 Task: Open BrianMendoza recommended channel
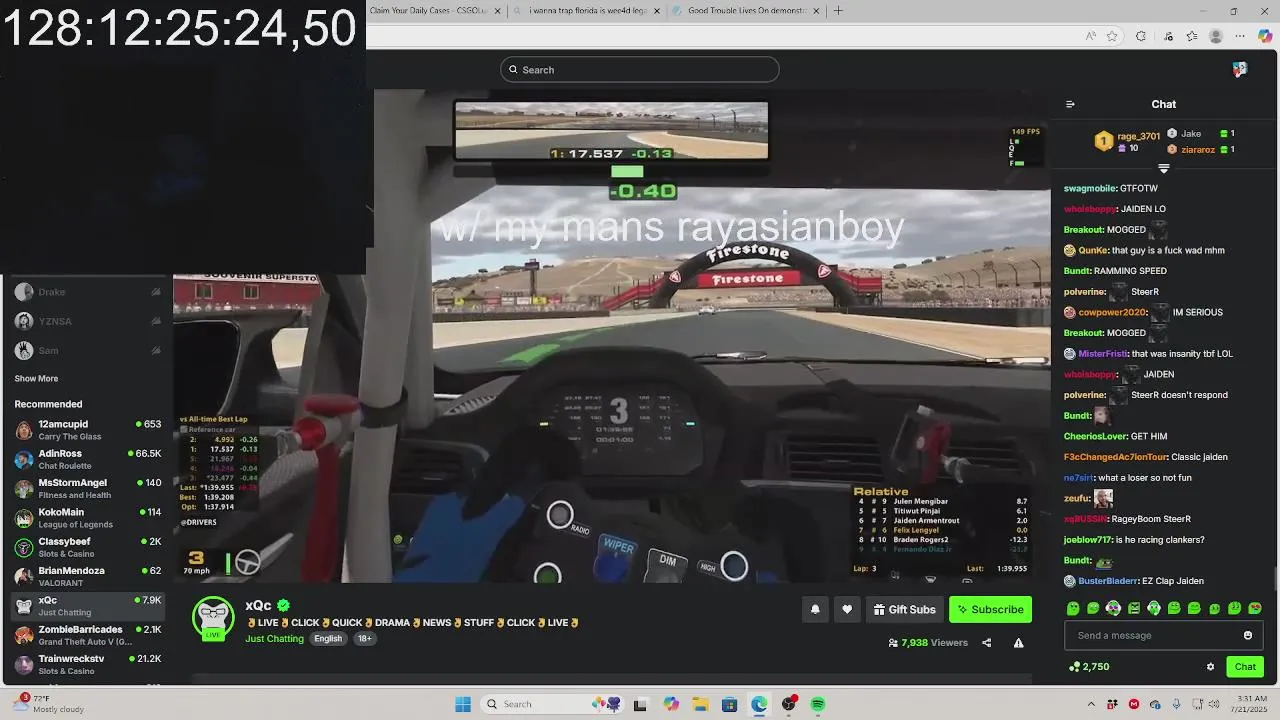[87, 576]
